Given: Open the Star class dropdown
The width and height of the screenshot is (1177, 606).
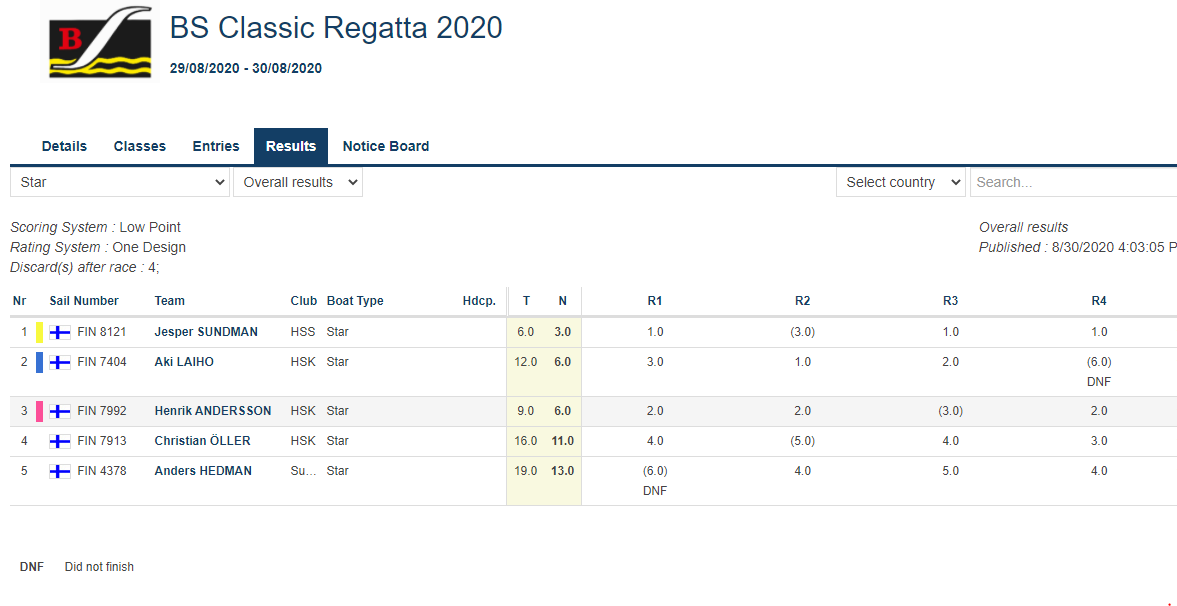Looking at the screenshot, I should [x=119, y=182].
